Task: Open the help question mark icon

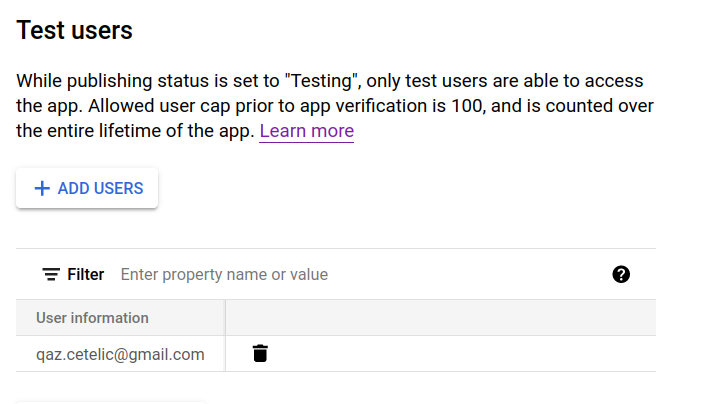Action: [x=621, y=274]
